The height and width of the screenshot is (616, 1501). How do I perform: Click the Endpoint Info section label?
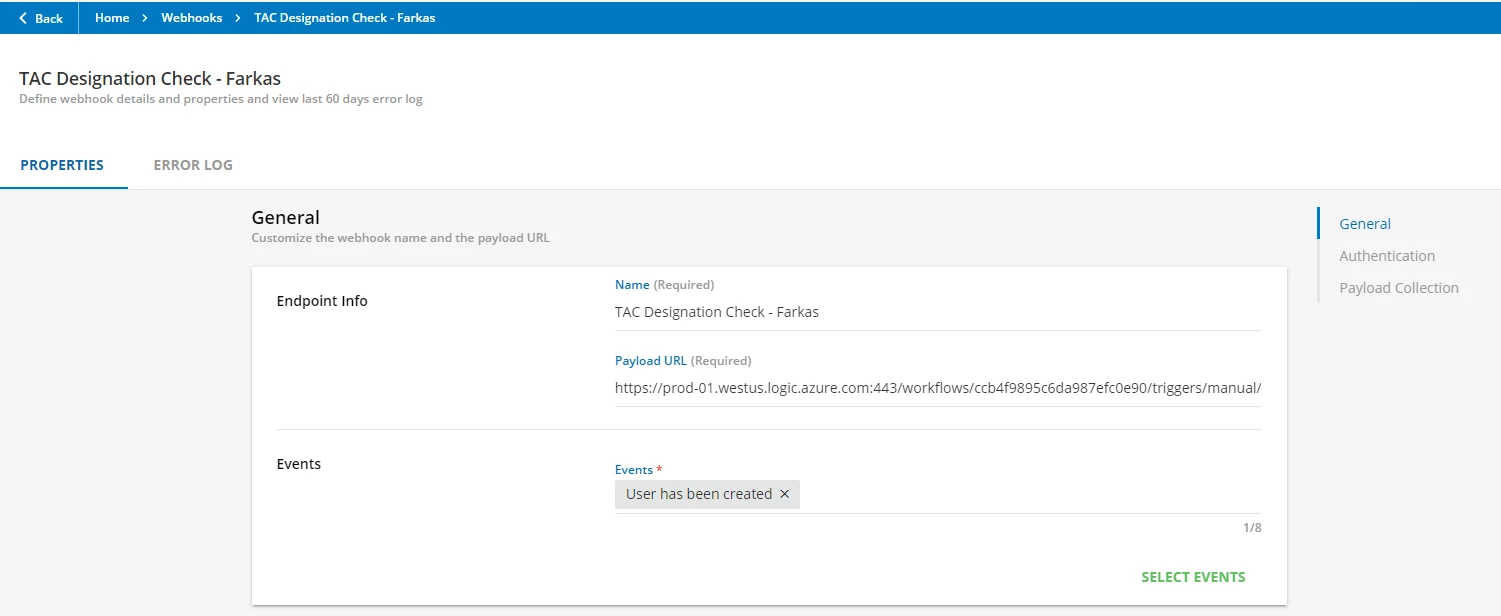point(322,301)
